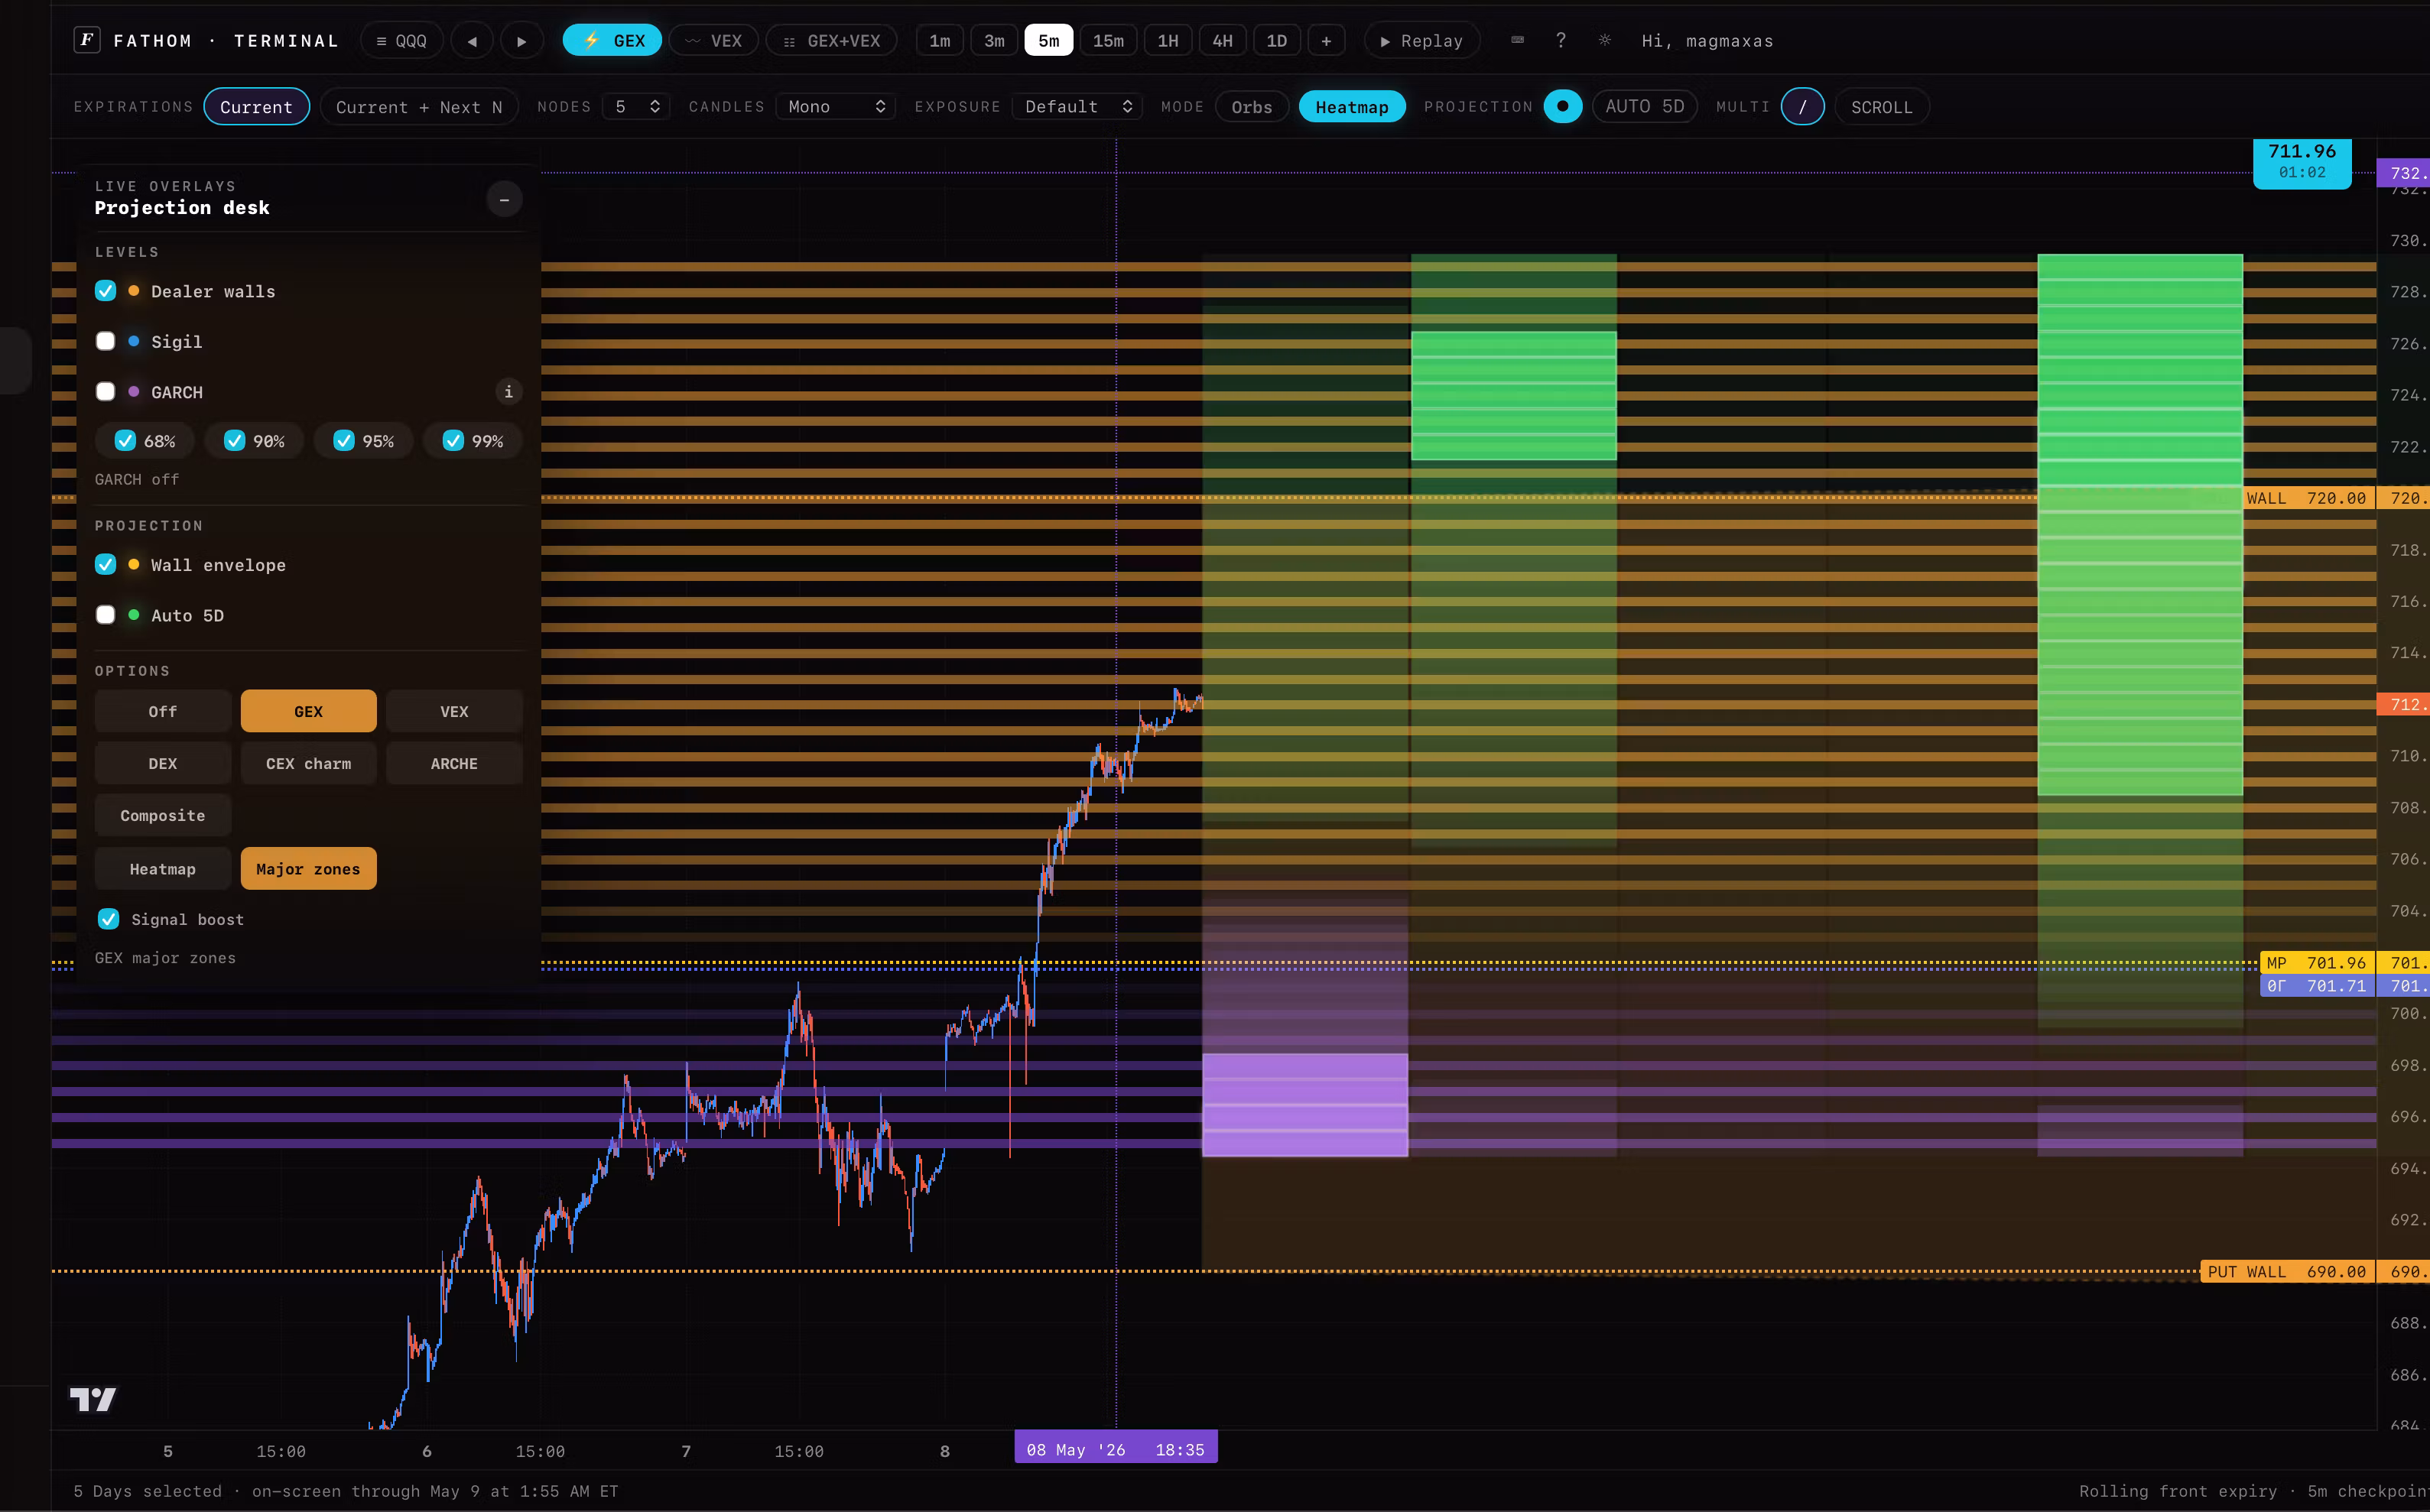Select the 4H timeframe
The width and height of the screenshot is (2430, 1512).
[x=1222, y=41]
